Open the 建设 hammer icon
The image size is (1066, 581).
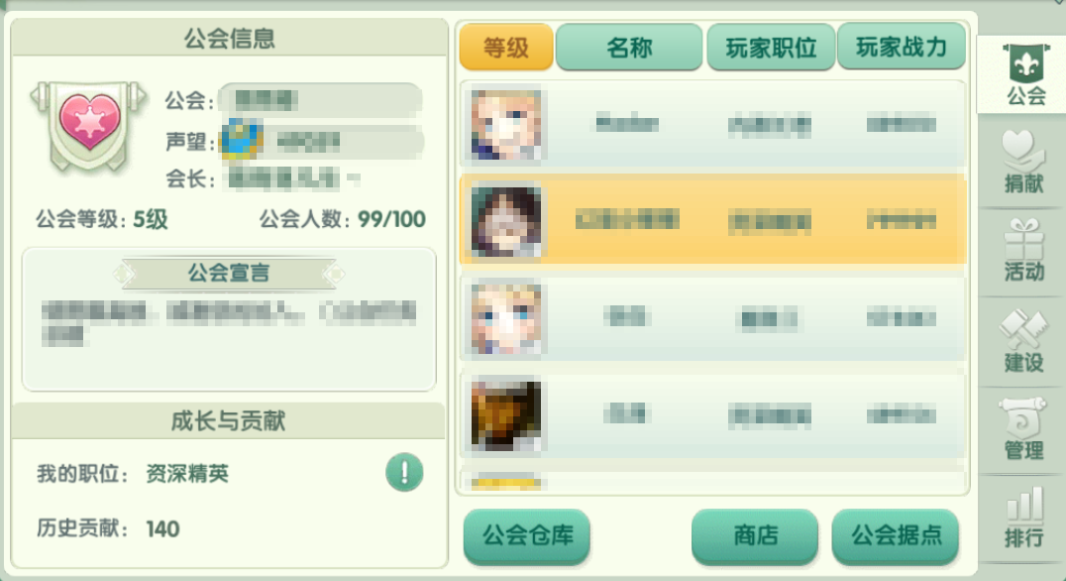(1024, 341)
